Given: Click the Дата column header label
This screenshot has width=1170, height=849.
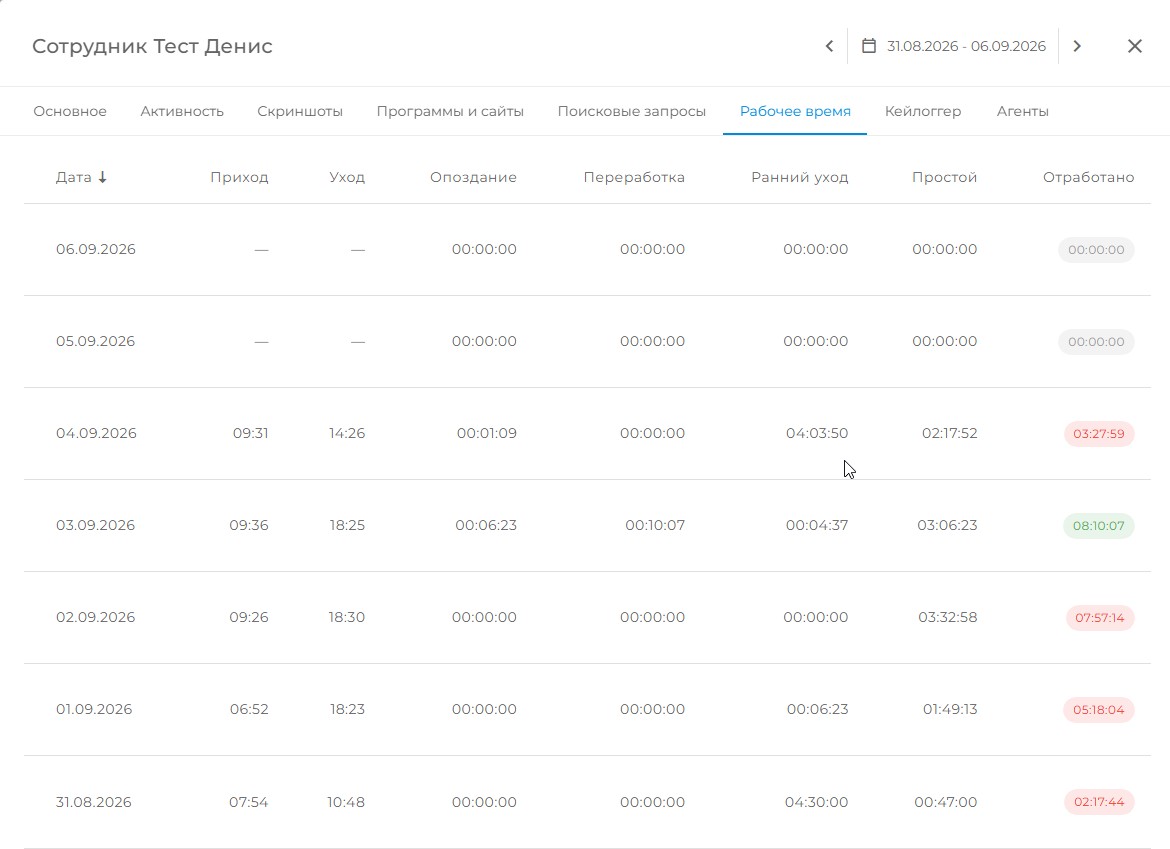Looking at the screenshot, I should [x=74, y=178].
